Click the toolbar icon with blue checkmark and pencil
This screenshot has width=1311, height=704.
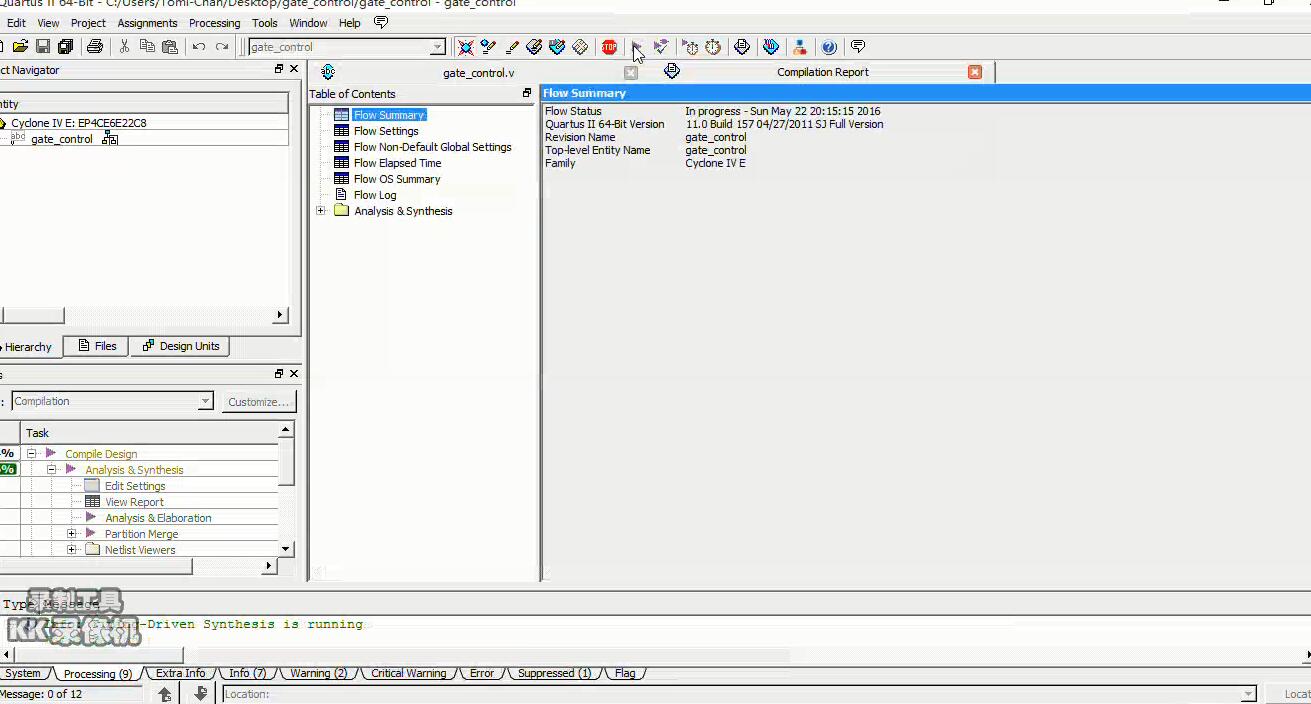[x=488, y=47]
